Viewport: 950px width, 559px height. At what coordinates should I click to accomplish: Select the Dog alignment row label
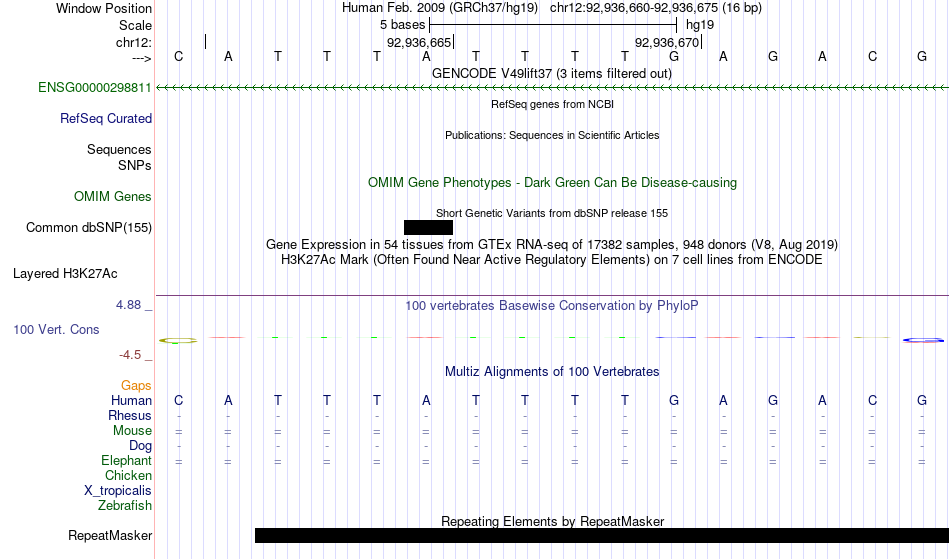pyautogui.click(x=141, y=446)
